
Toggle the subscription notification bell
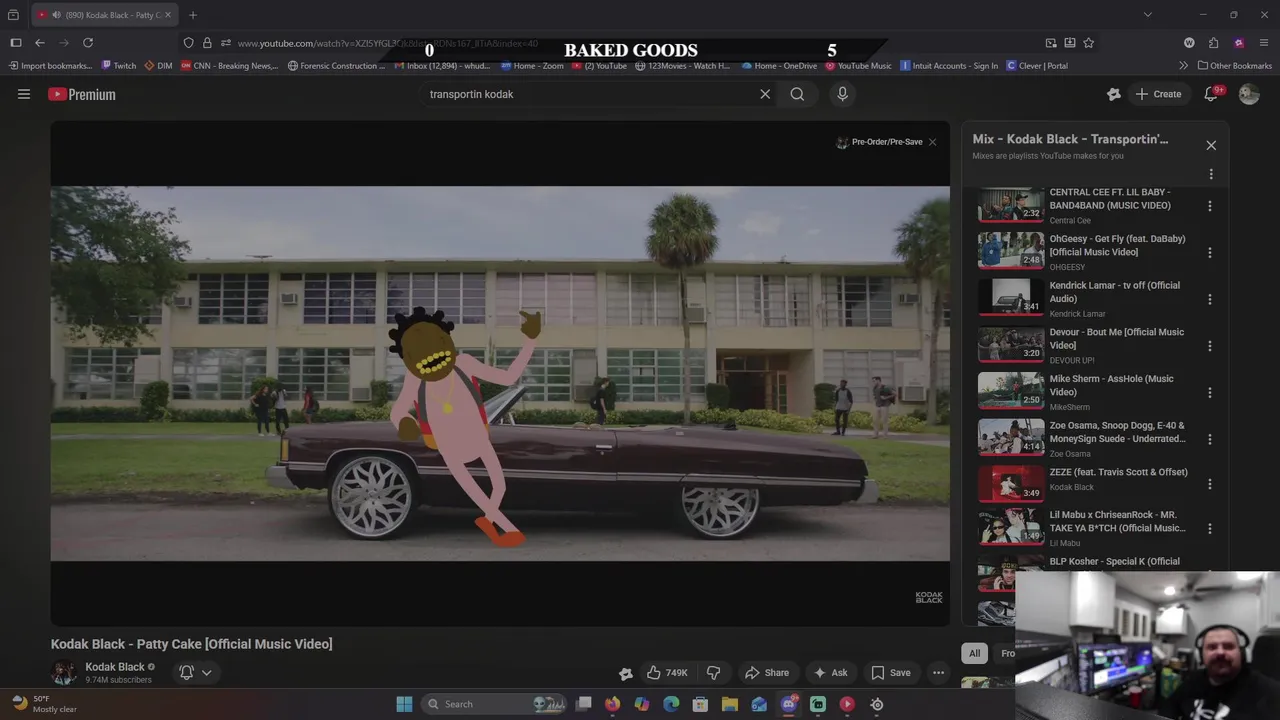(x=186, y=673)
